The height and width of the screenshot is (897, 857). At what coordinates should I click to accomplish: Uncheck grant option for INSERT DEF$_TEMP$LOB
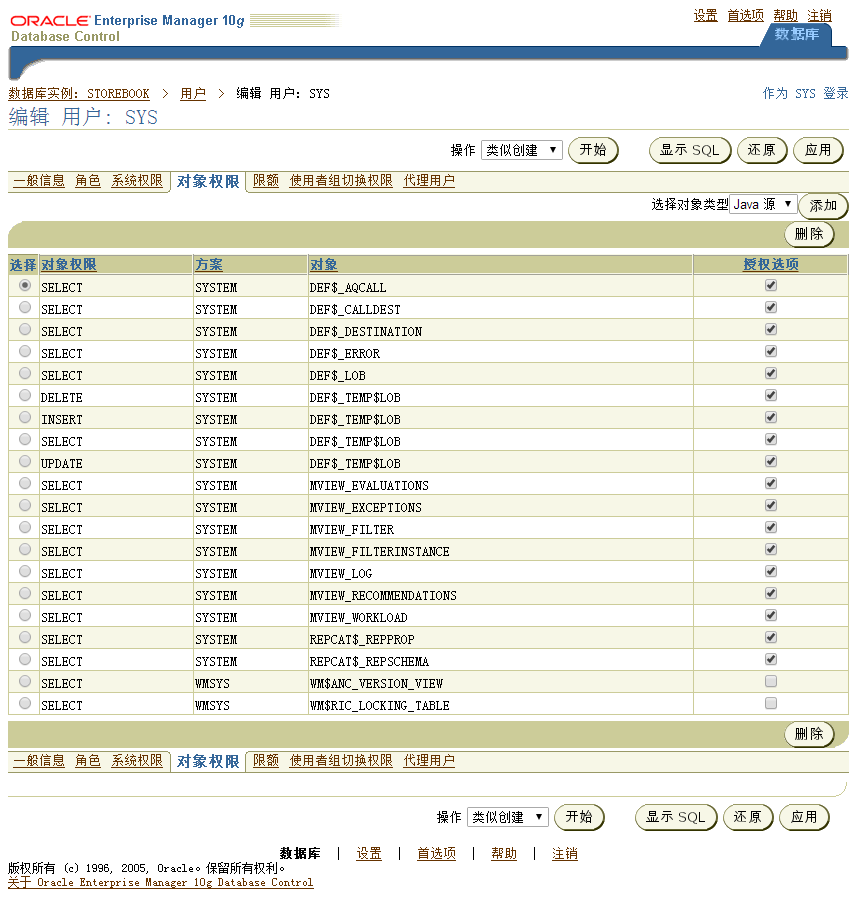click(771, 418)
